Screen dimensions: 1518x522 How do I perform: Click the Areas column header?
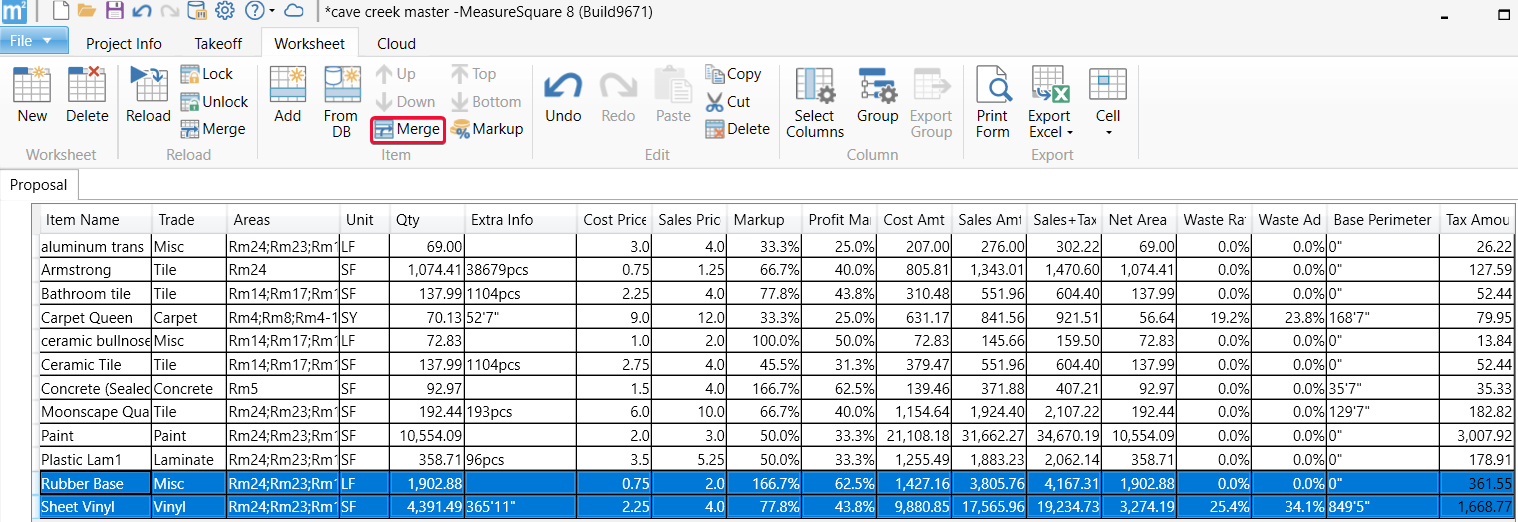282,220
